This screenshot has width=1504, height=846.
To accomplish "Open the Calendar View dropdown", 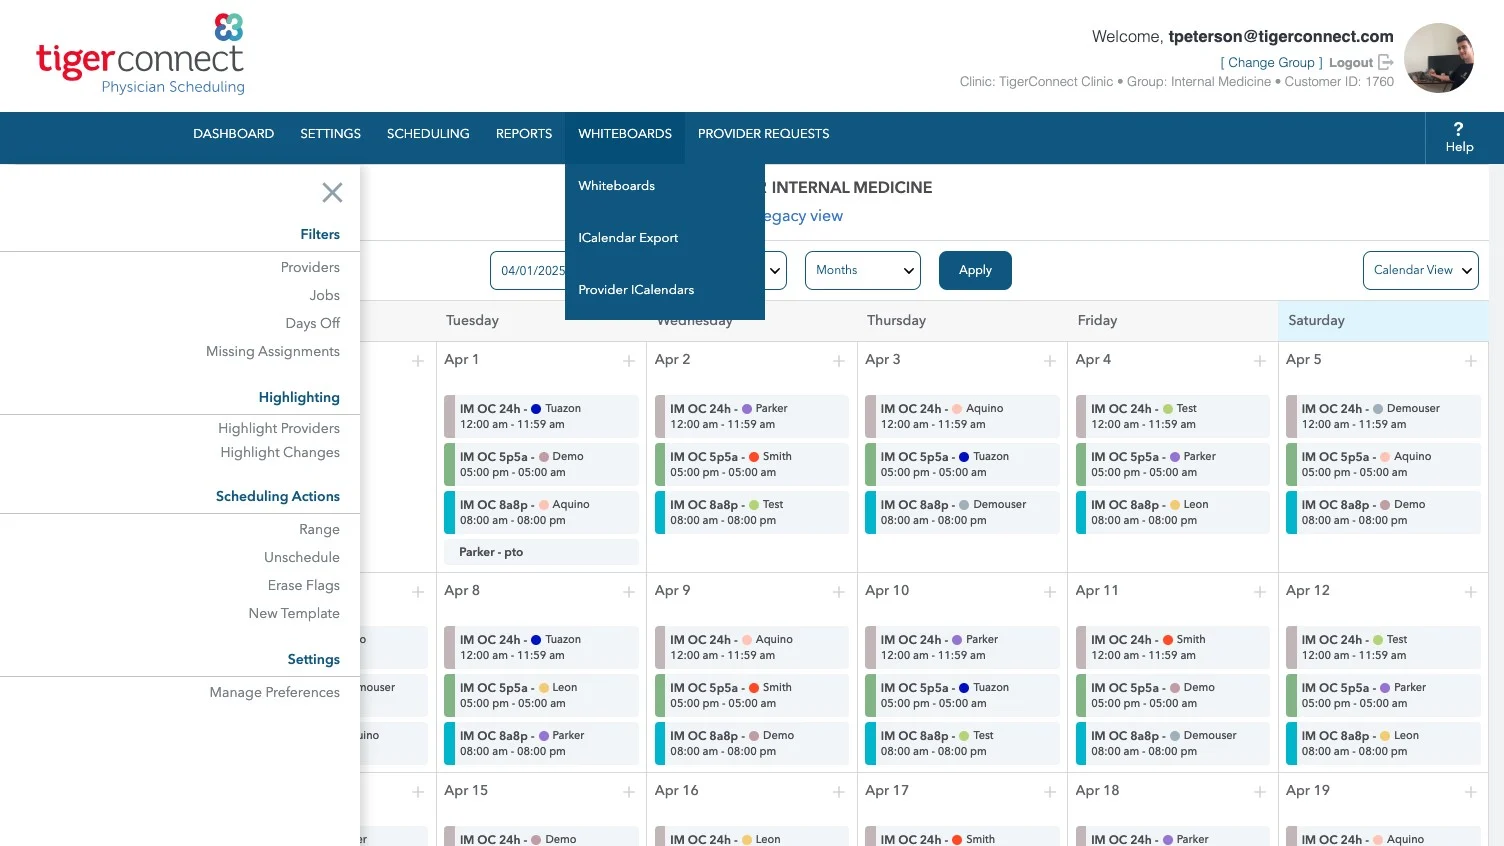I will coord(1420,270).
